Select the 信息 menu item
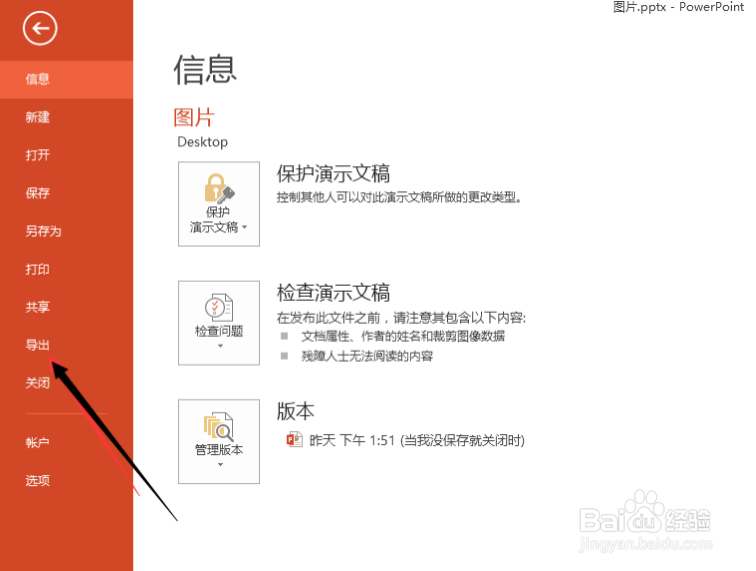The width and height of the screenshot is (756, 571). [x=67, y=79]
